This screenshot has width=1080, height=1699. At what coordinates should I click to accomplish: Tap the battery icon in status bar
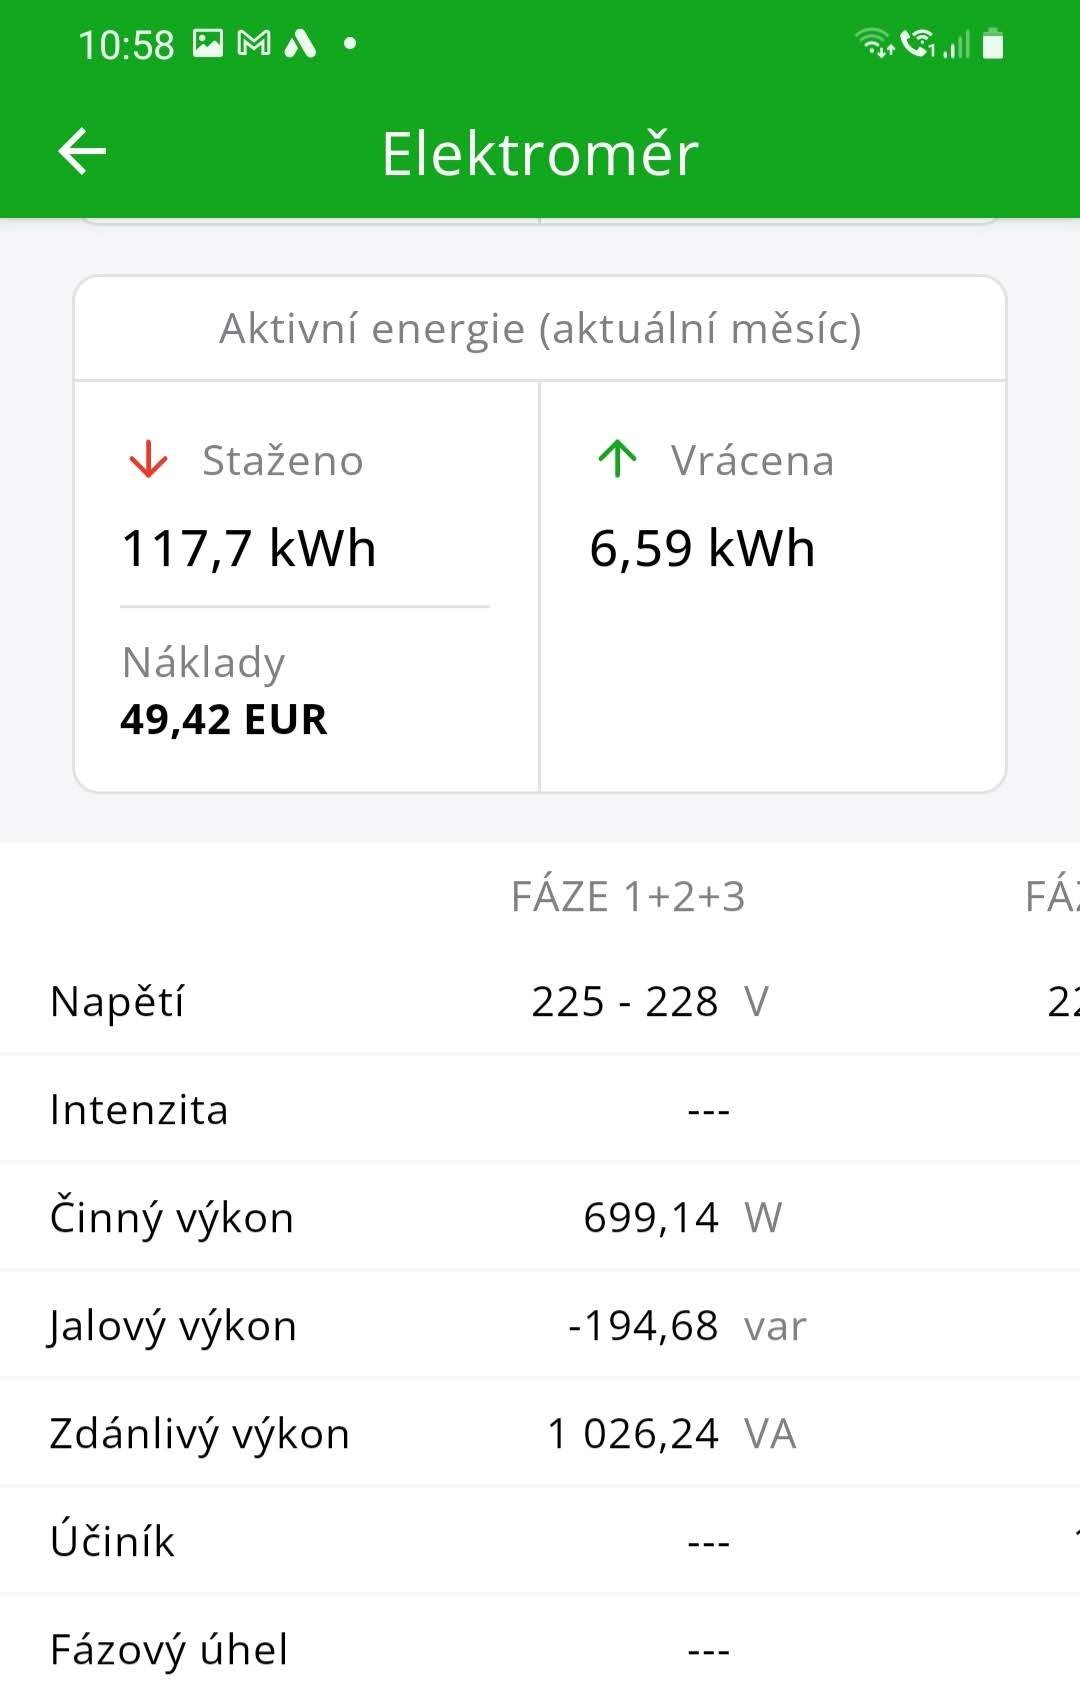coord(993,44)
